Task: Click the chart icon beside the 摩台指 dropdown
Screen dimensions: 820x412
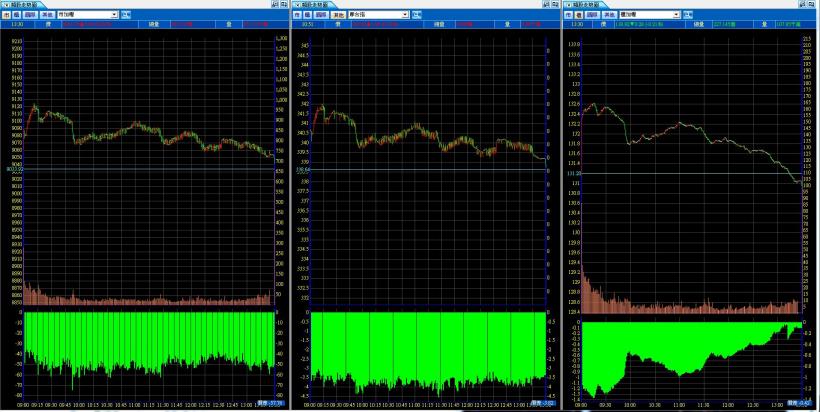Action: pyautogui.click(x=417, y=15)
